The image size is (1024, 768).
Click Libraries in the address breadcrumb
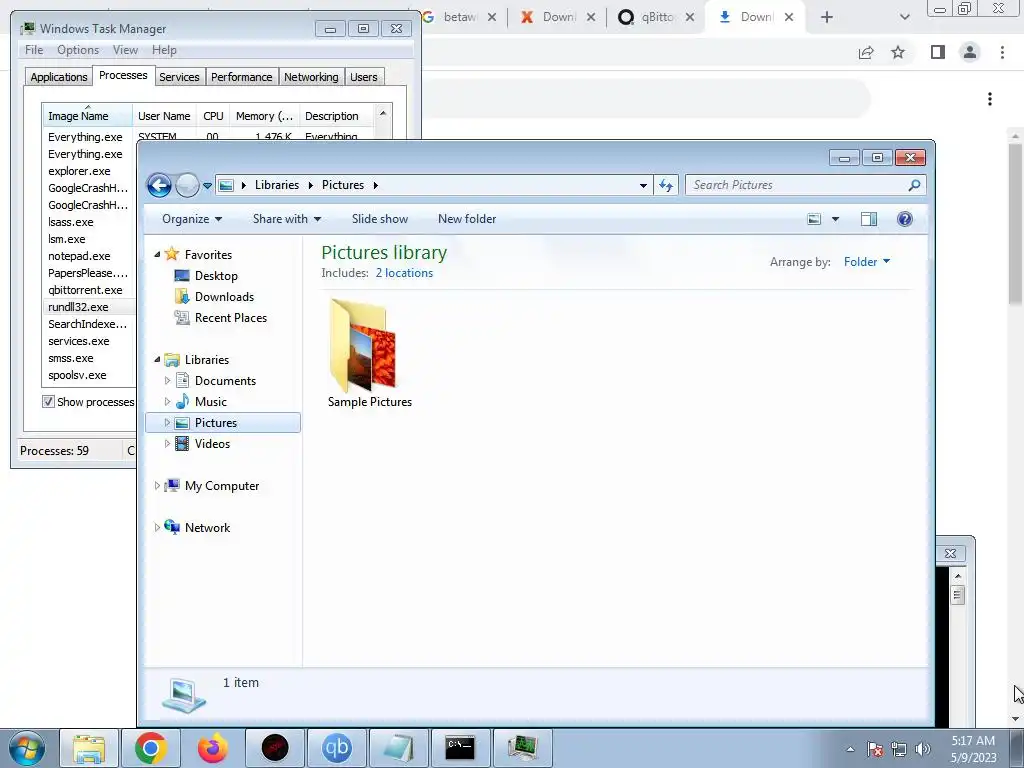[277, 185]
